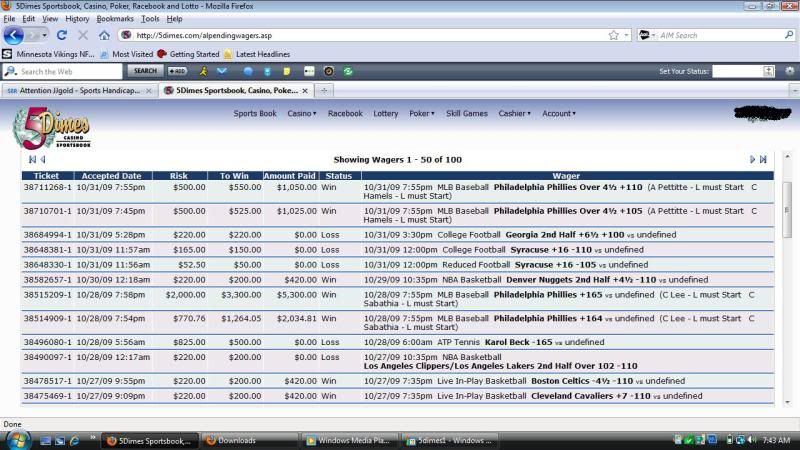Open the Bookmarks menu
The height and width of the screenshot is (450, 800).
tap(115, 18)
